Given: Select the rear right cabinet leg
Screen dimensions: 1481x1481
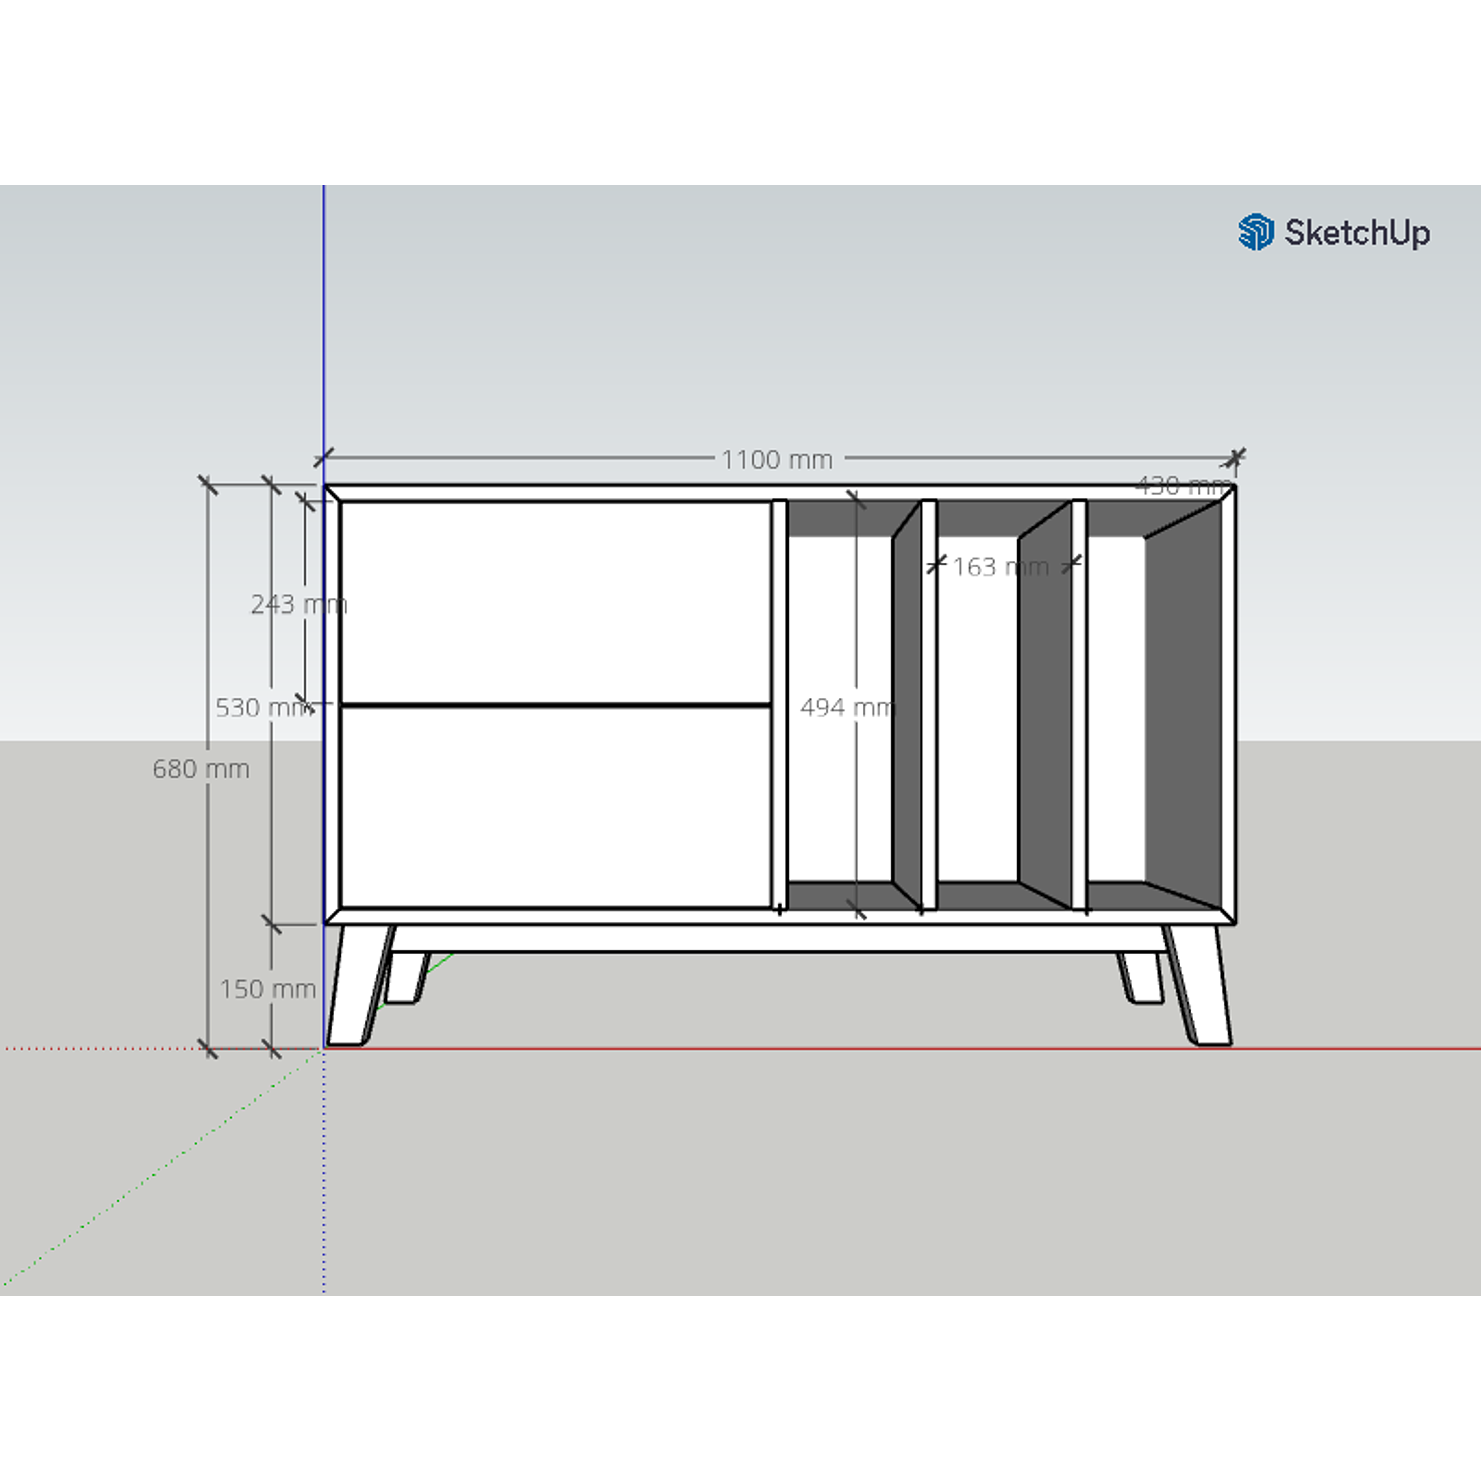Looking at the screenshot, I should coord(1142,978).
